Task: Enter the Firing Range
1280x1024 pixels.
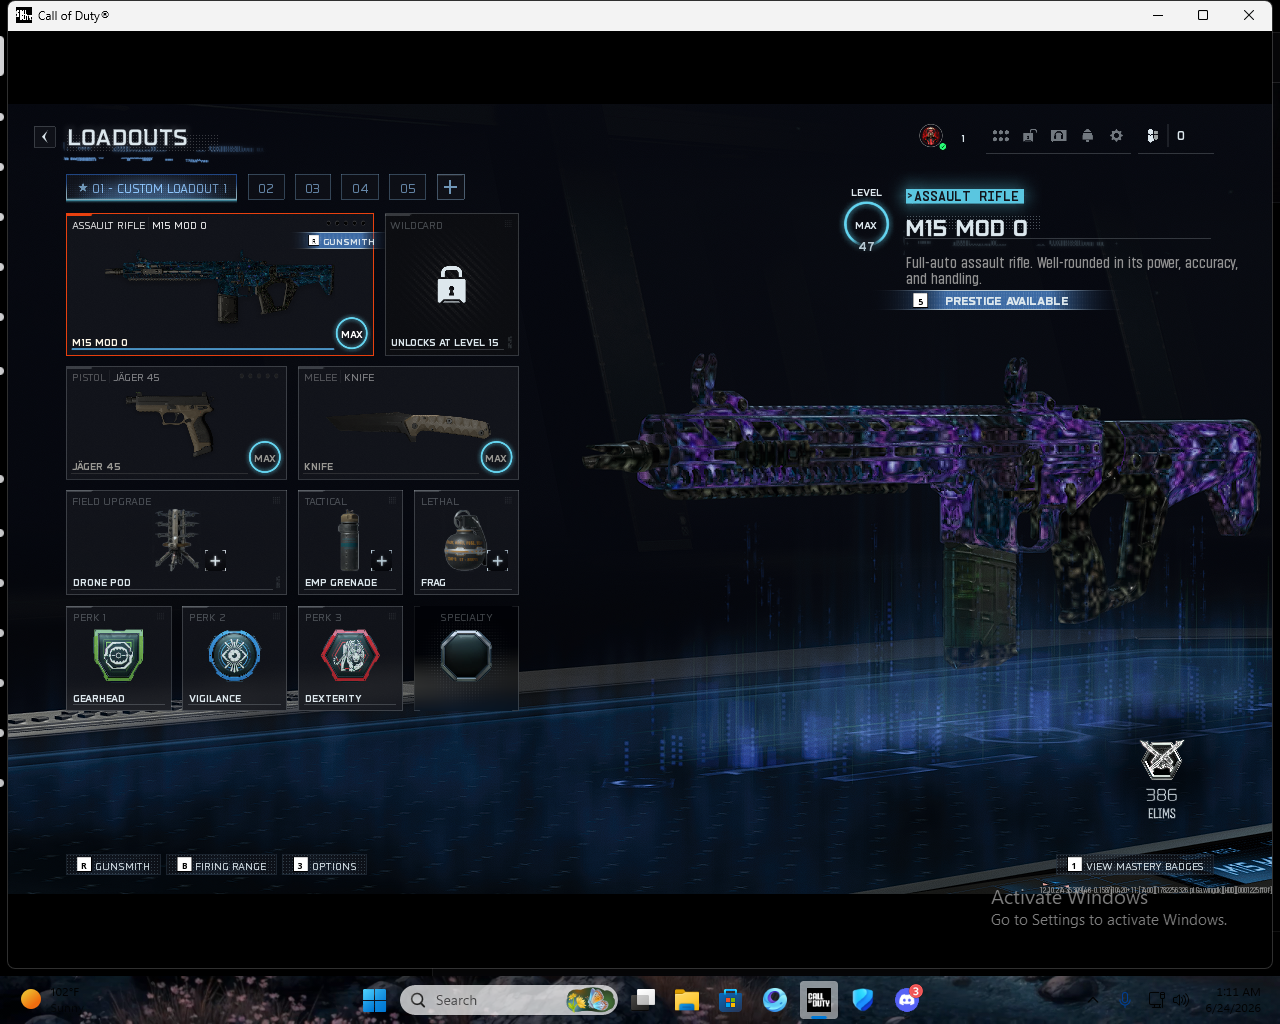Action: pyautogui.click(x=223, y=866)
